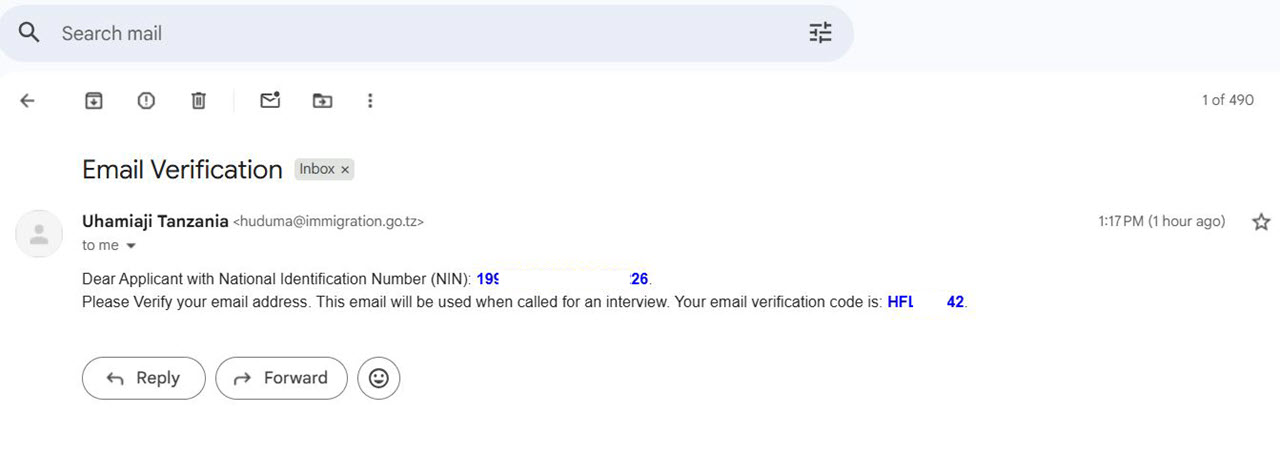Expand the "to me" recipient details

point(130,246)
